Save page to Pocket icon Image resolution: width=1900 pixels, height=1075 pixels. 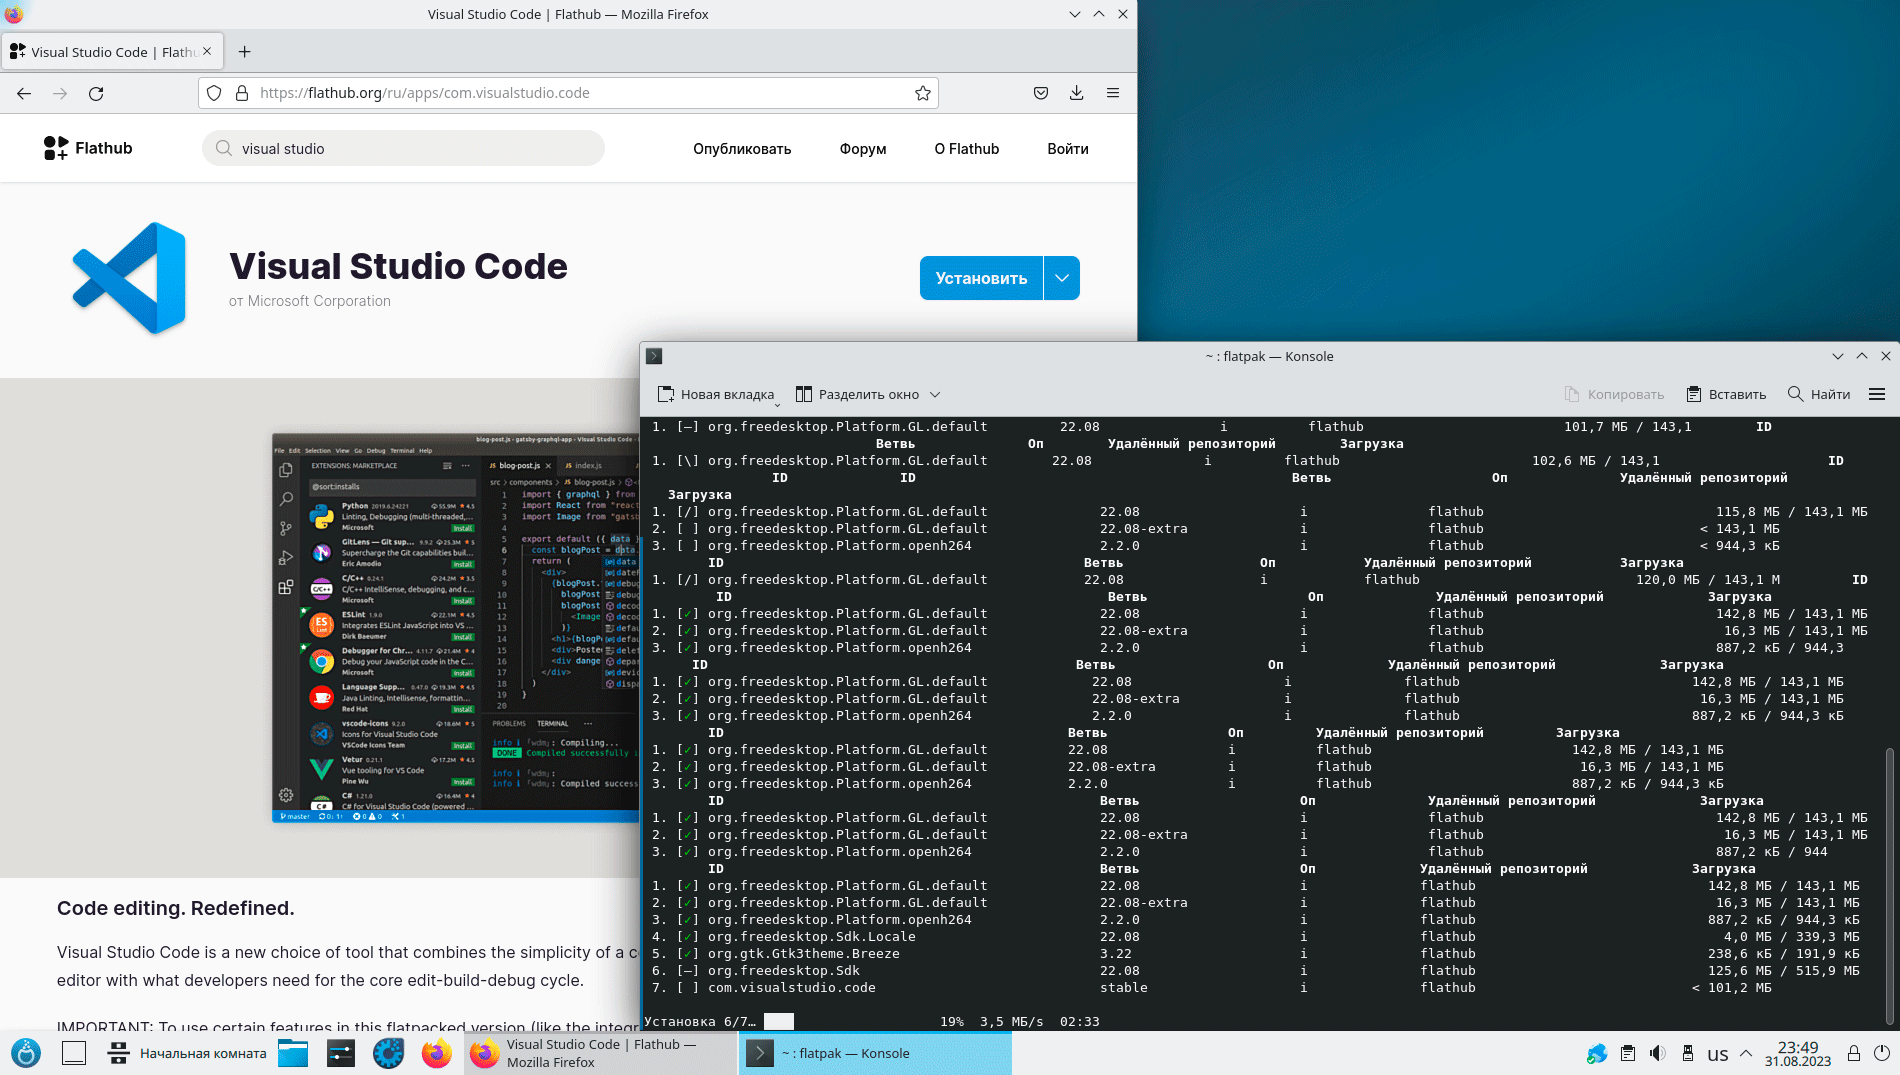click(x=1040, y=93)
